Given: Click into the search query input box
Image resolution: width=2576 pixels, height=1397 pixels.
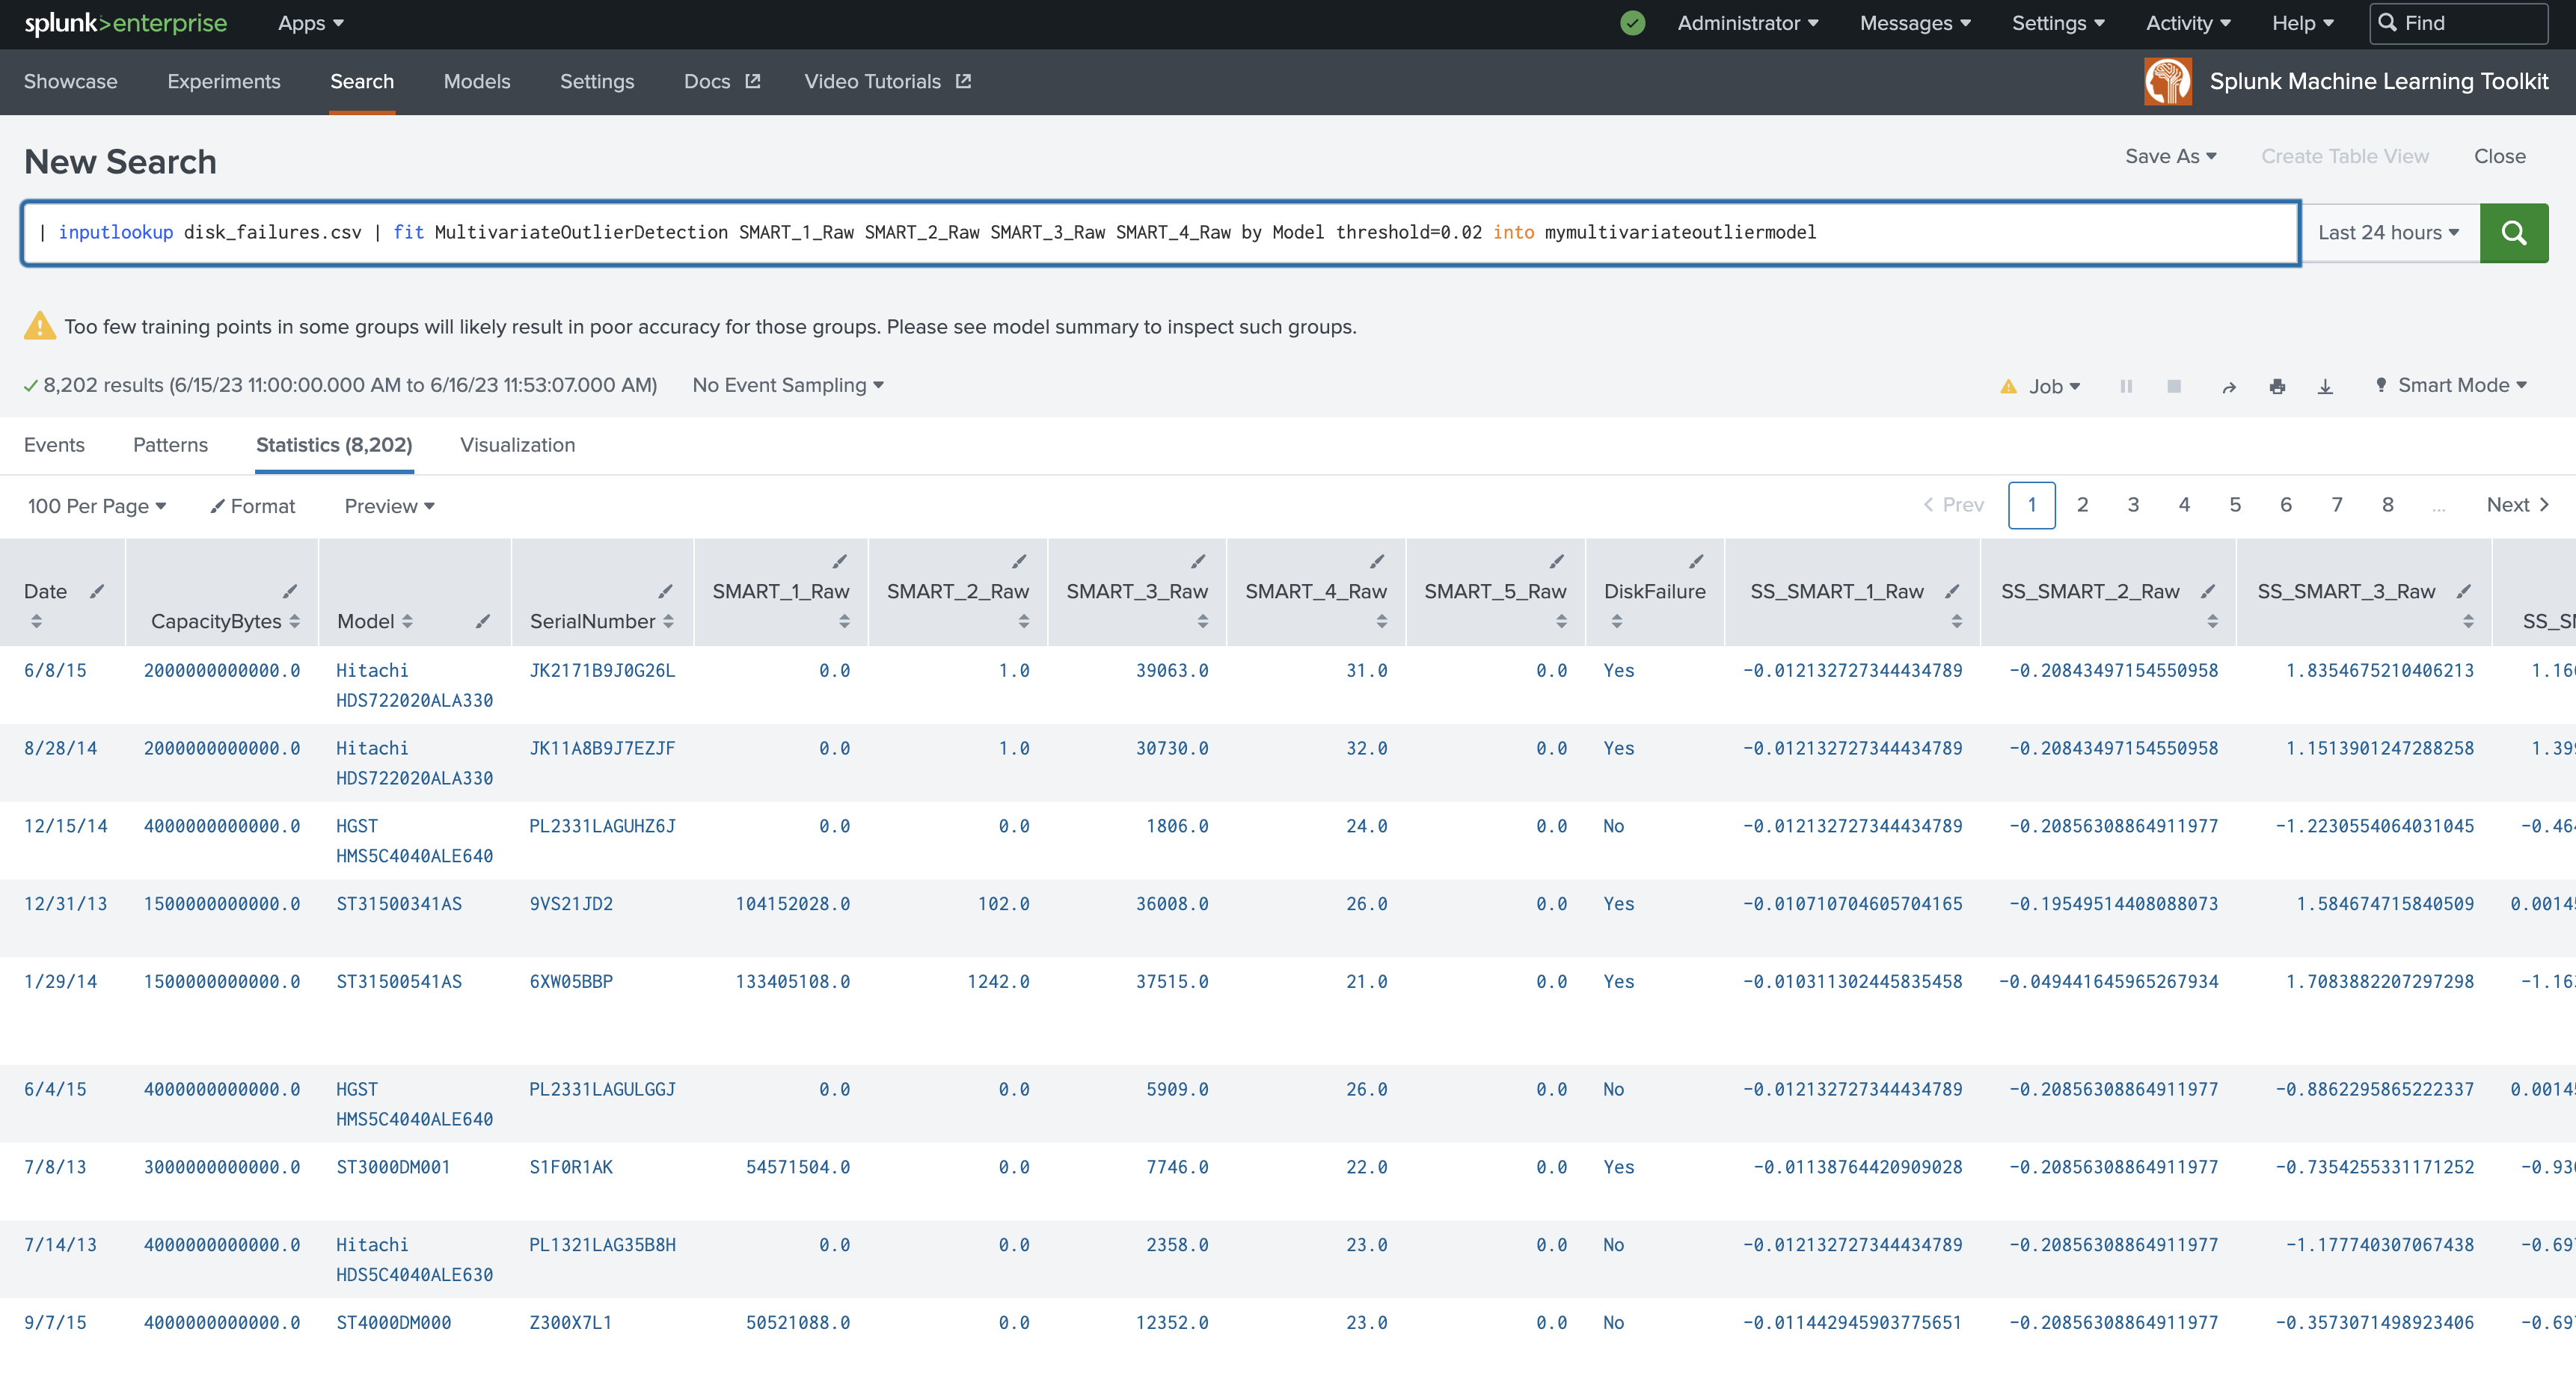Looking at the screenshot, I should click(x=1160, y=232).
